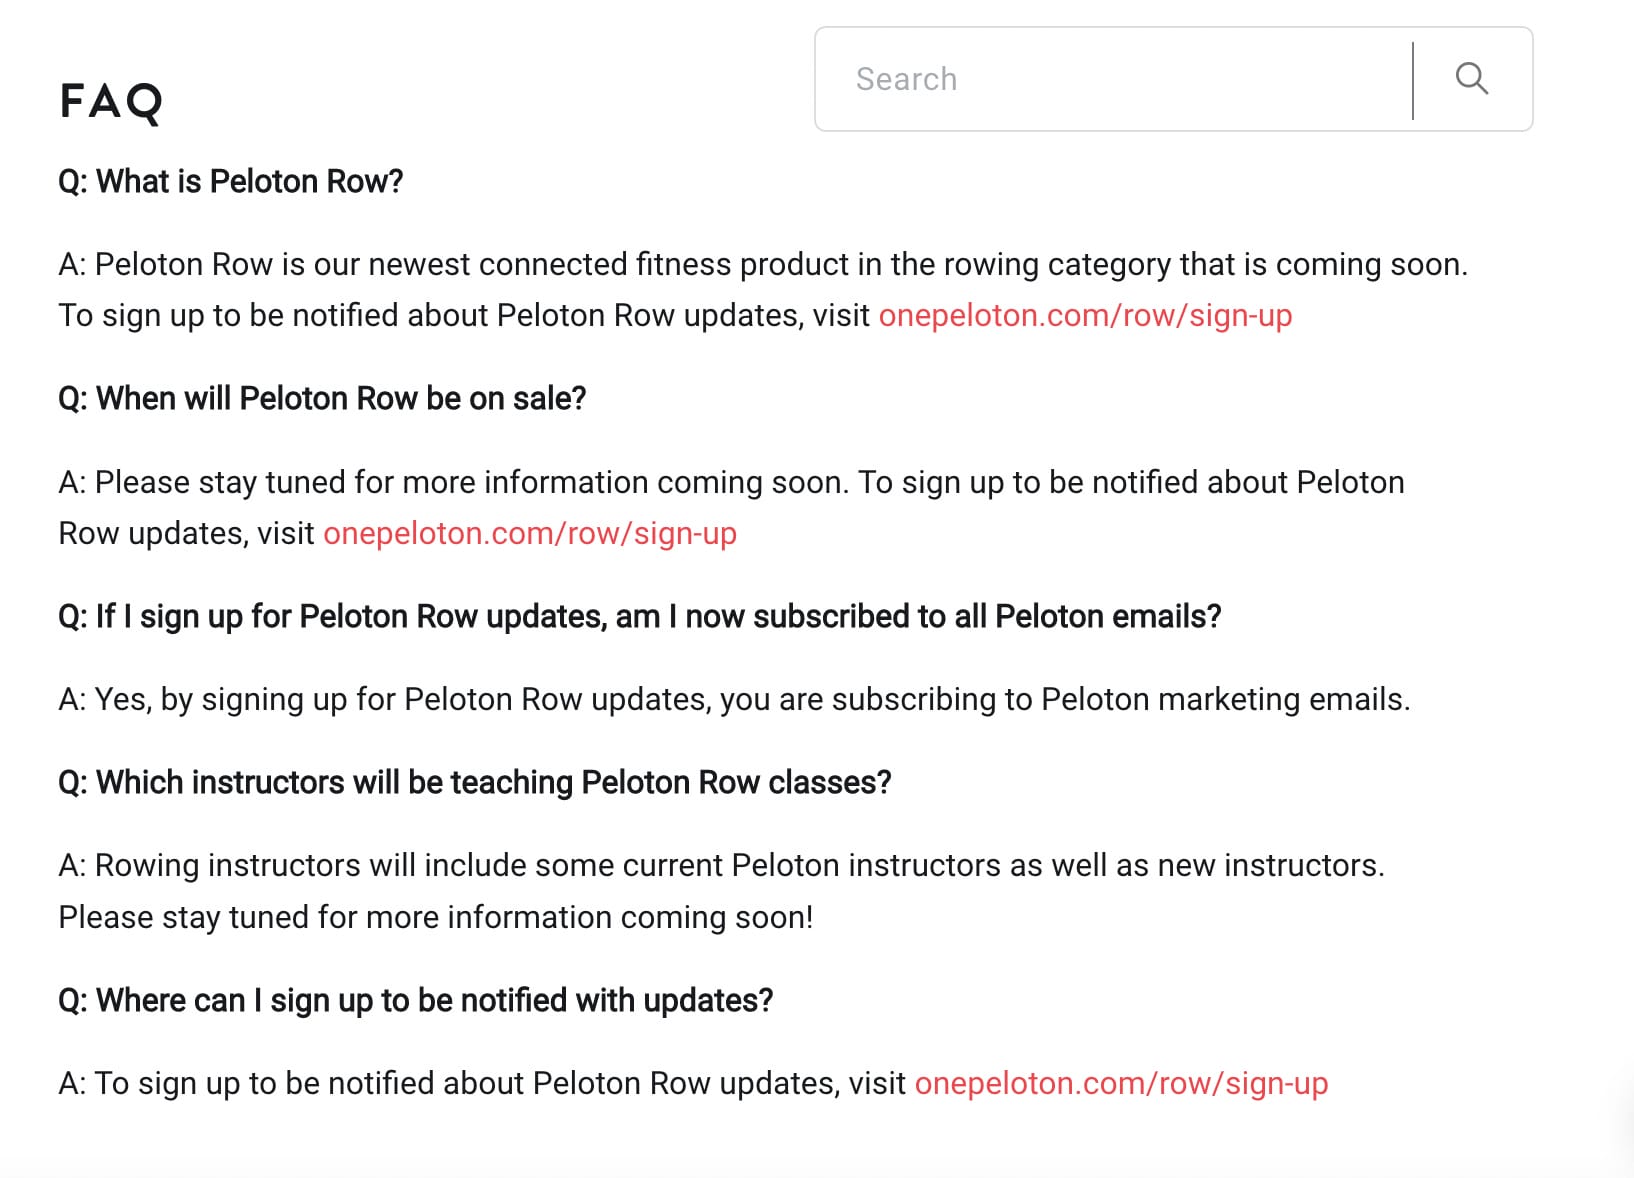Click question 'Which instructors will be teaching'
The width and height of the screenshot is (1634, 1178).
click(475, 782)
